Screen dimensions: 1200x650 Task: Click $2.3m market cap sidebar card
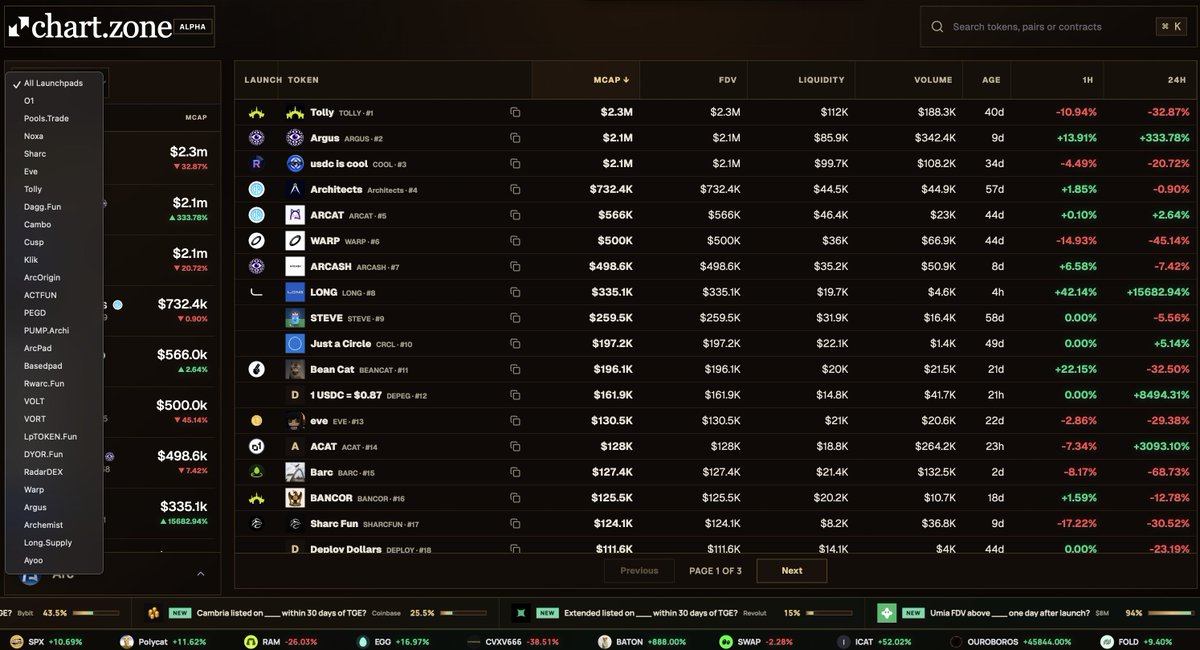click(160, 157)
